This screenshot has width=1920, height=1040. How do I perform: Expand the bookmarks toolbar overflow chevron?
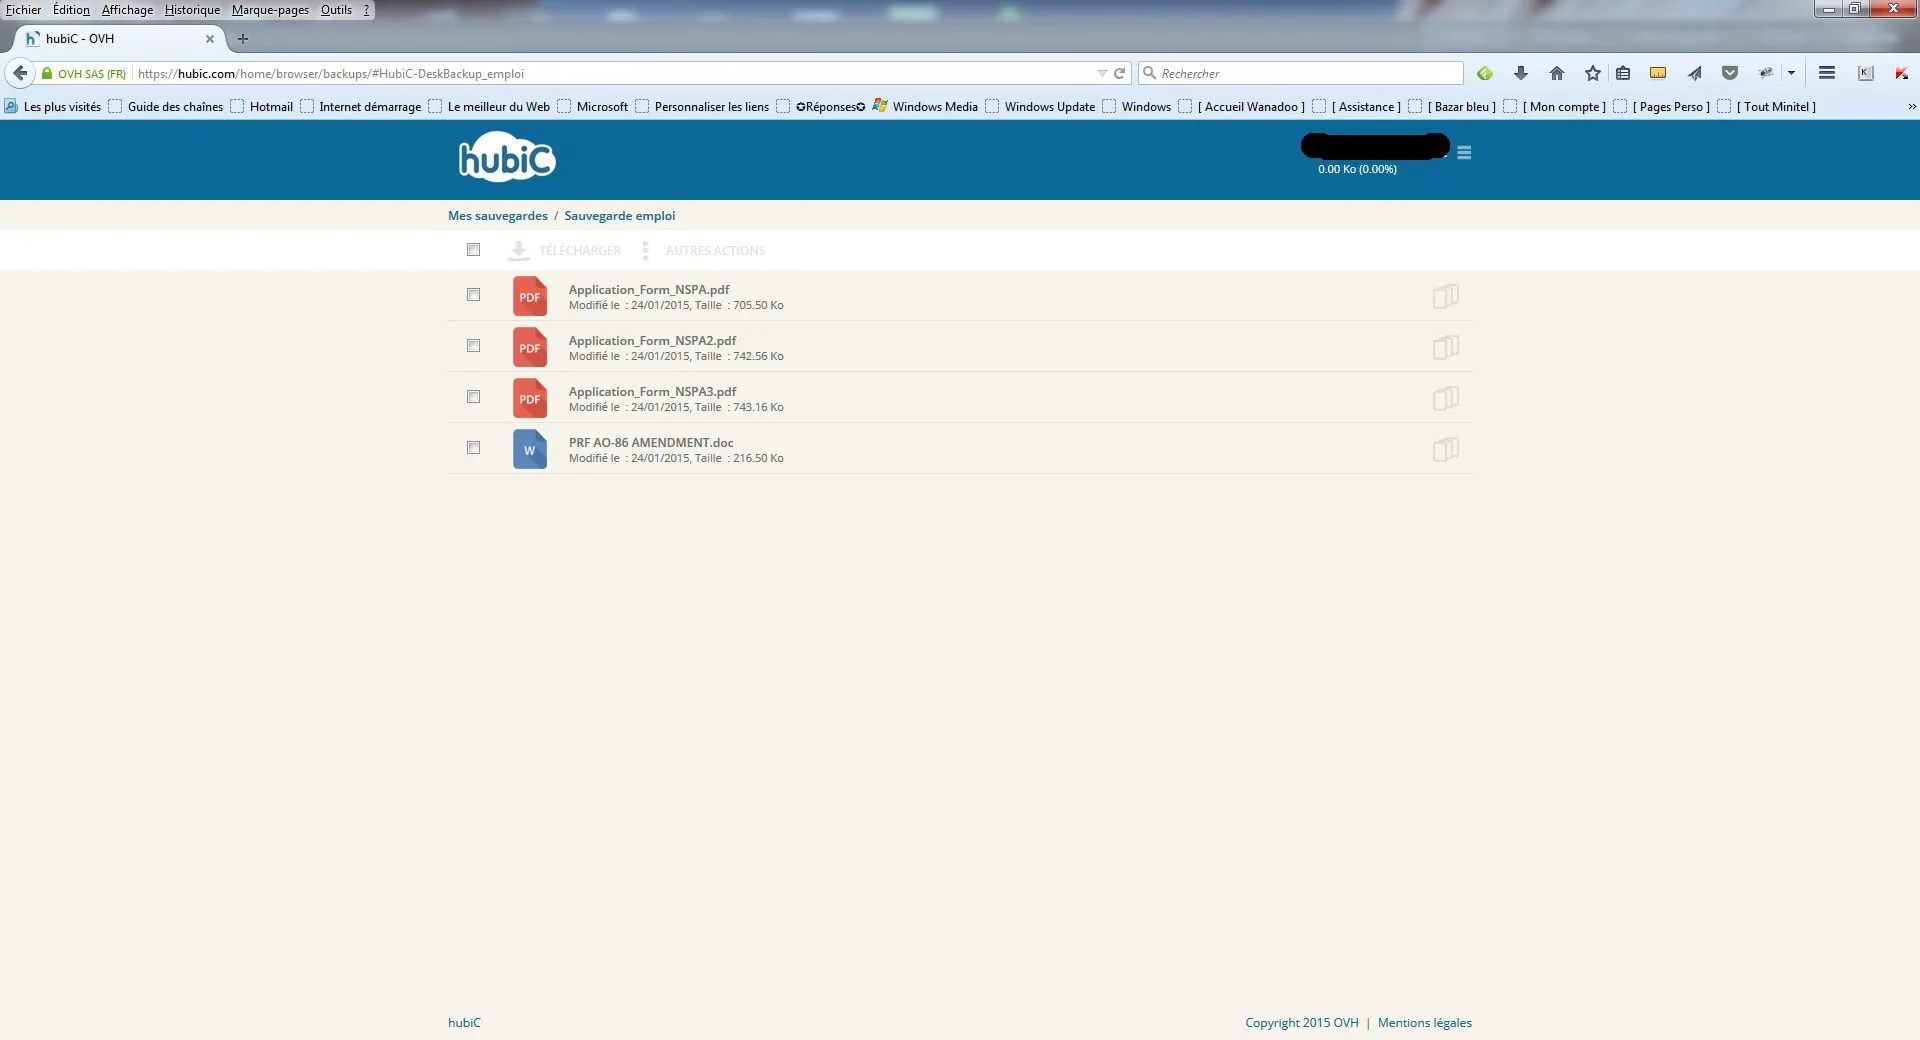(1911, 107)
